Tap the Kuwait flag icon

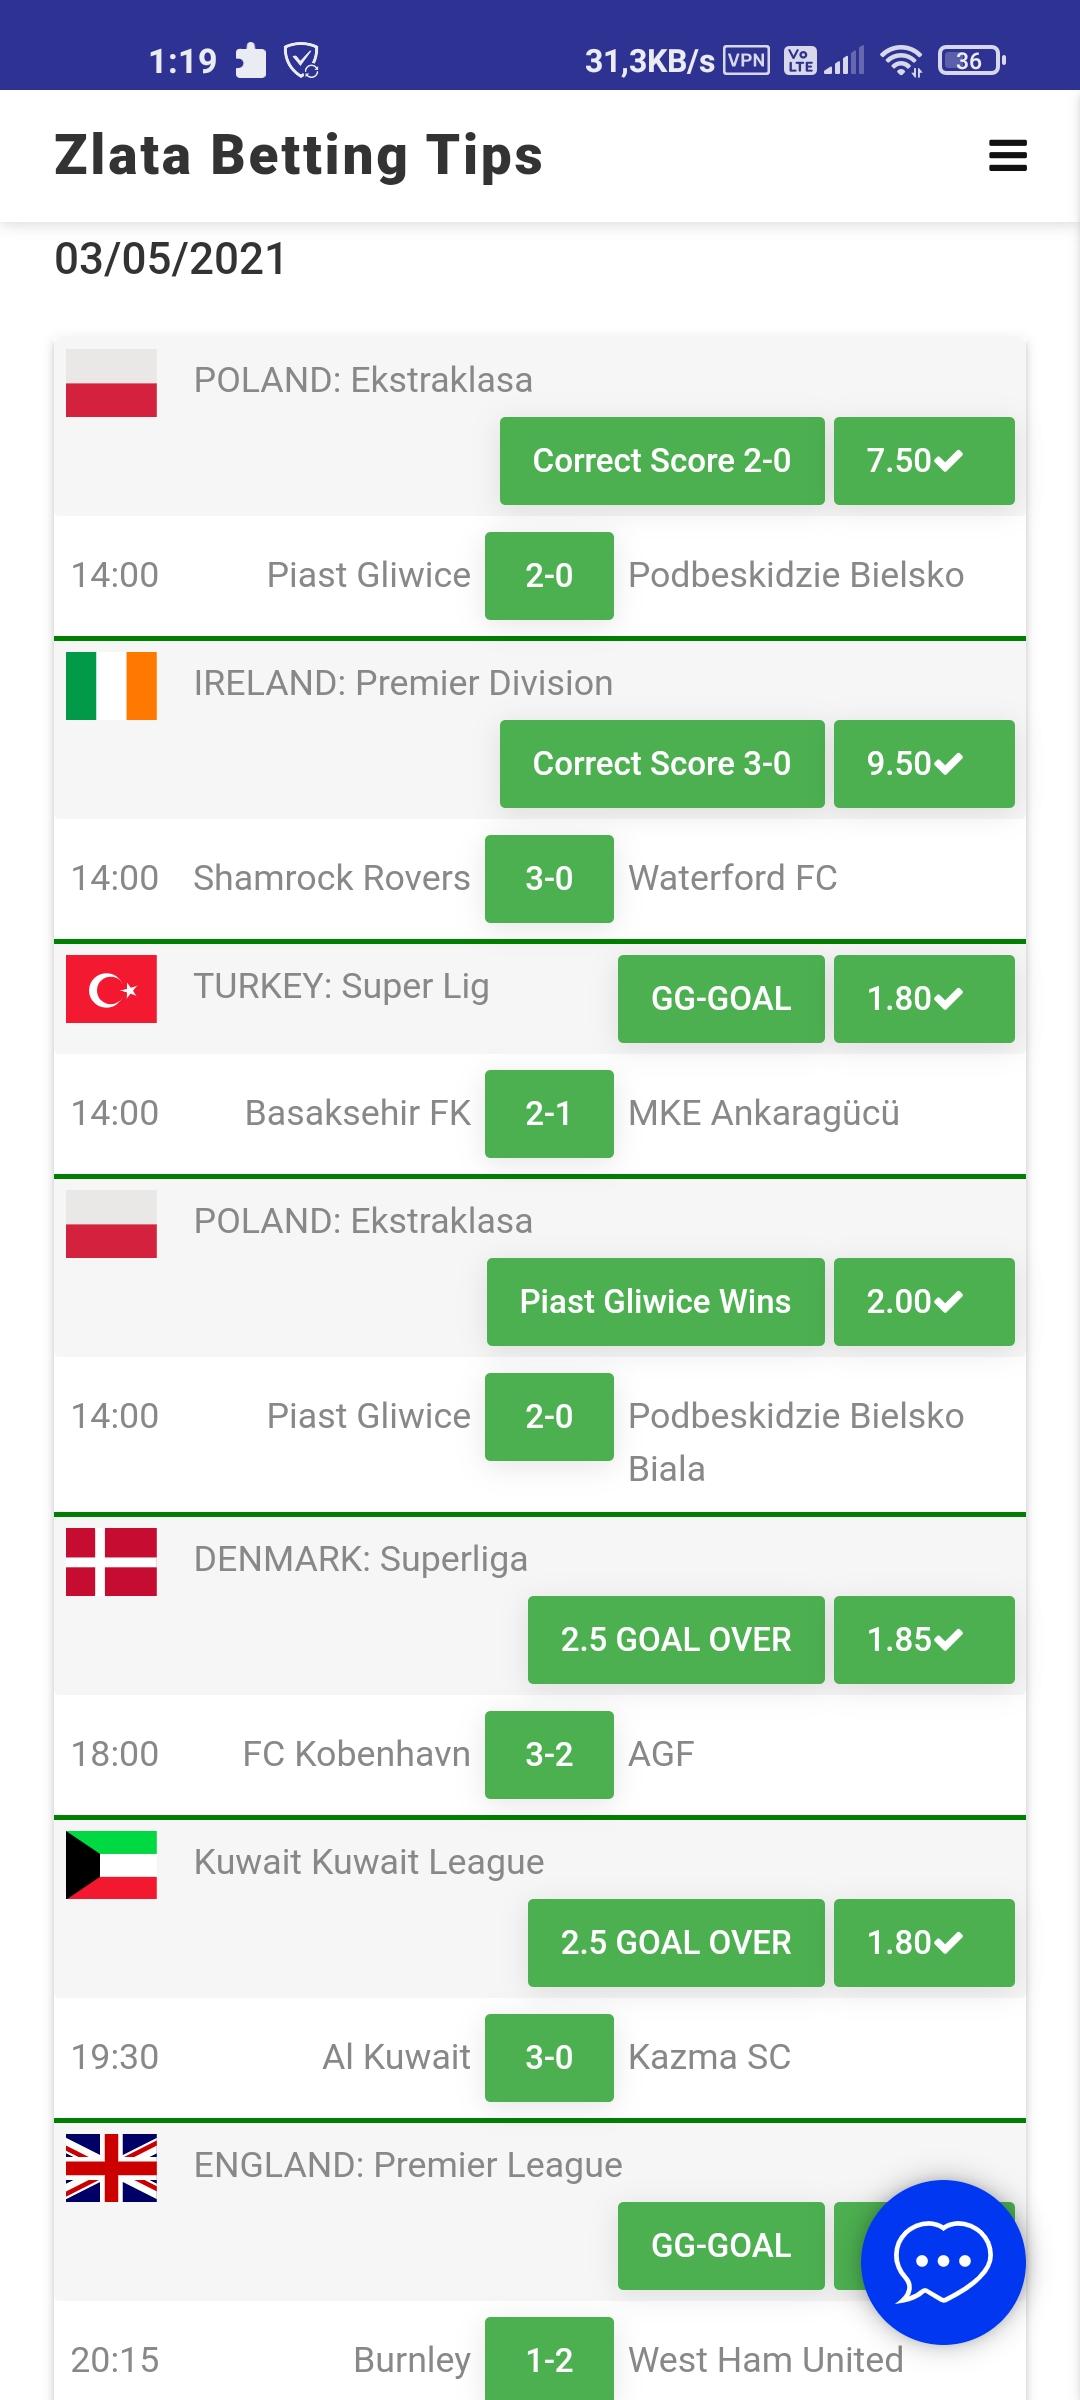[111, 1865]
